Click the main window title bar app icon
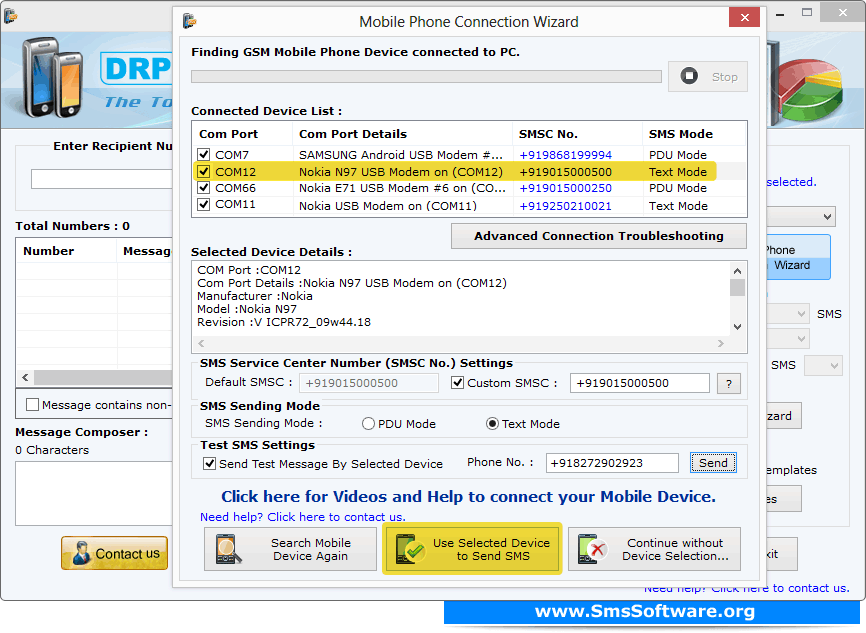Image resolution: width=866 pixels, height=633 pixels. tap(10, 16)
